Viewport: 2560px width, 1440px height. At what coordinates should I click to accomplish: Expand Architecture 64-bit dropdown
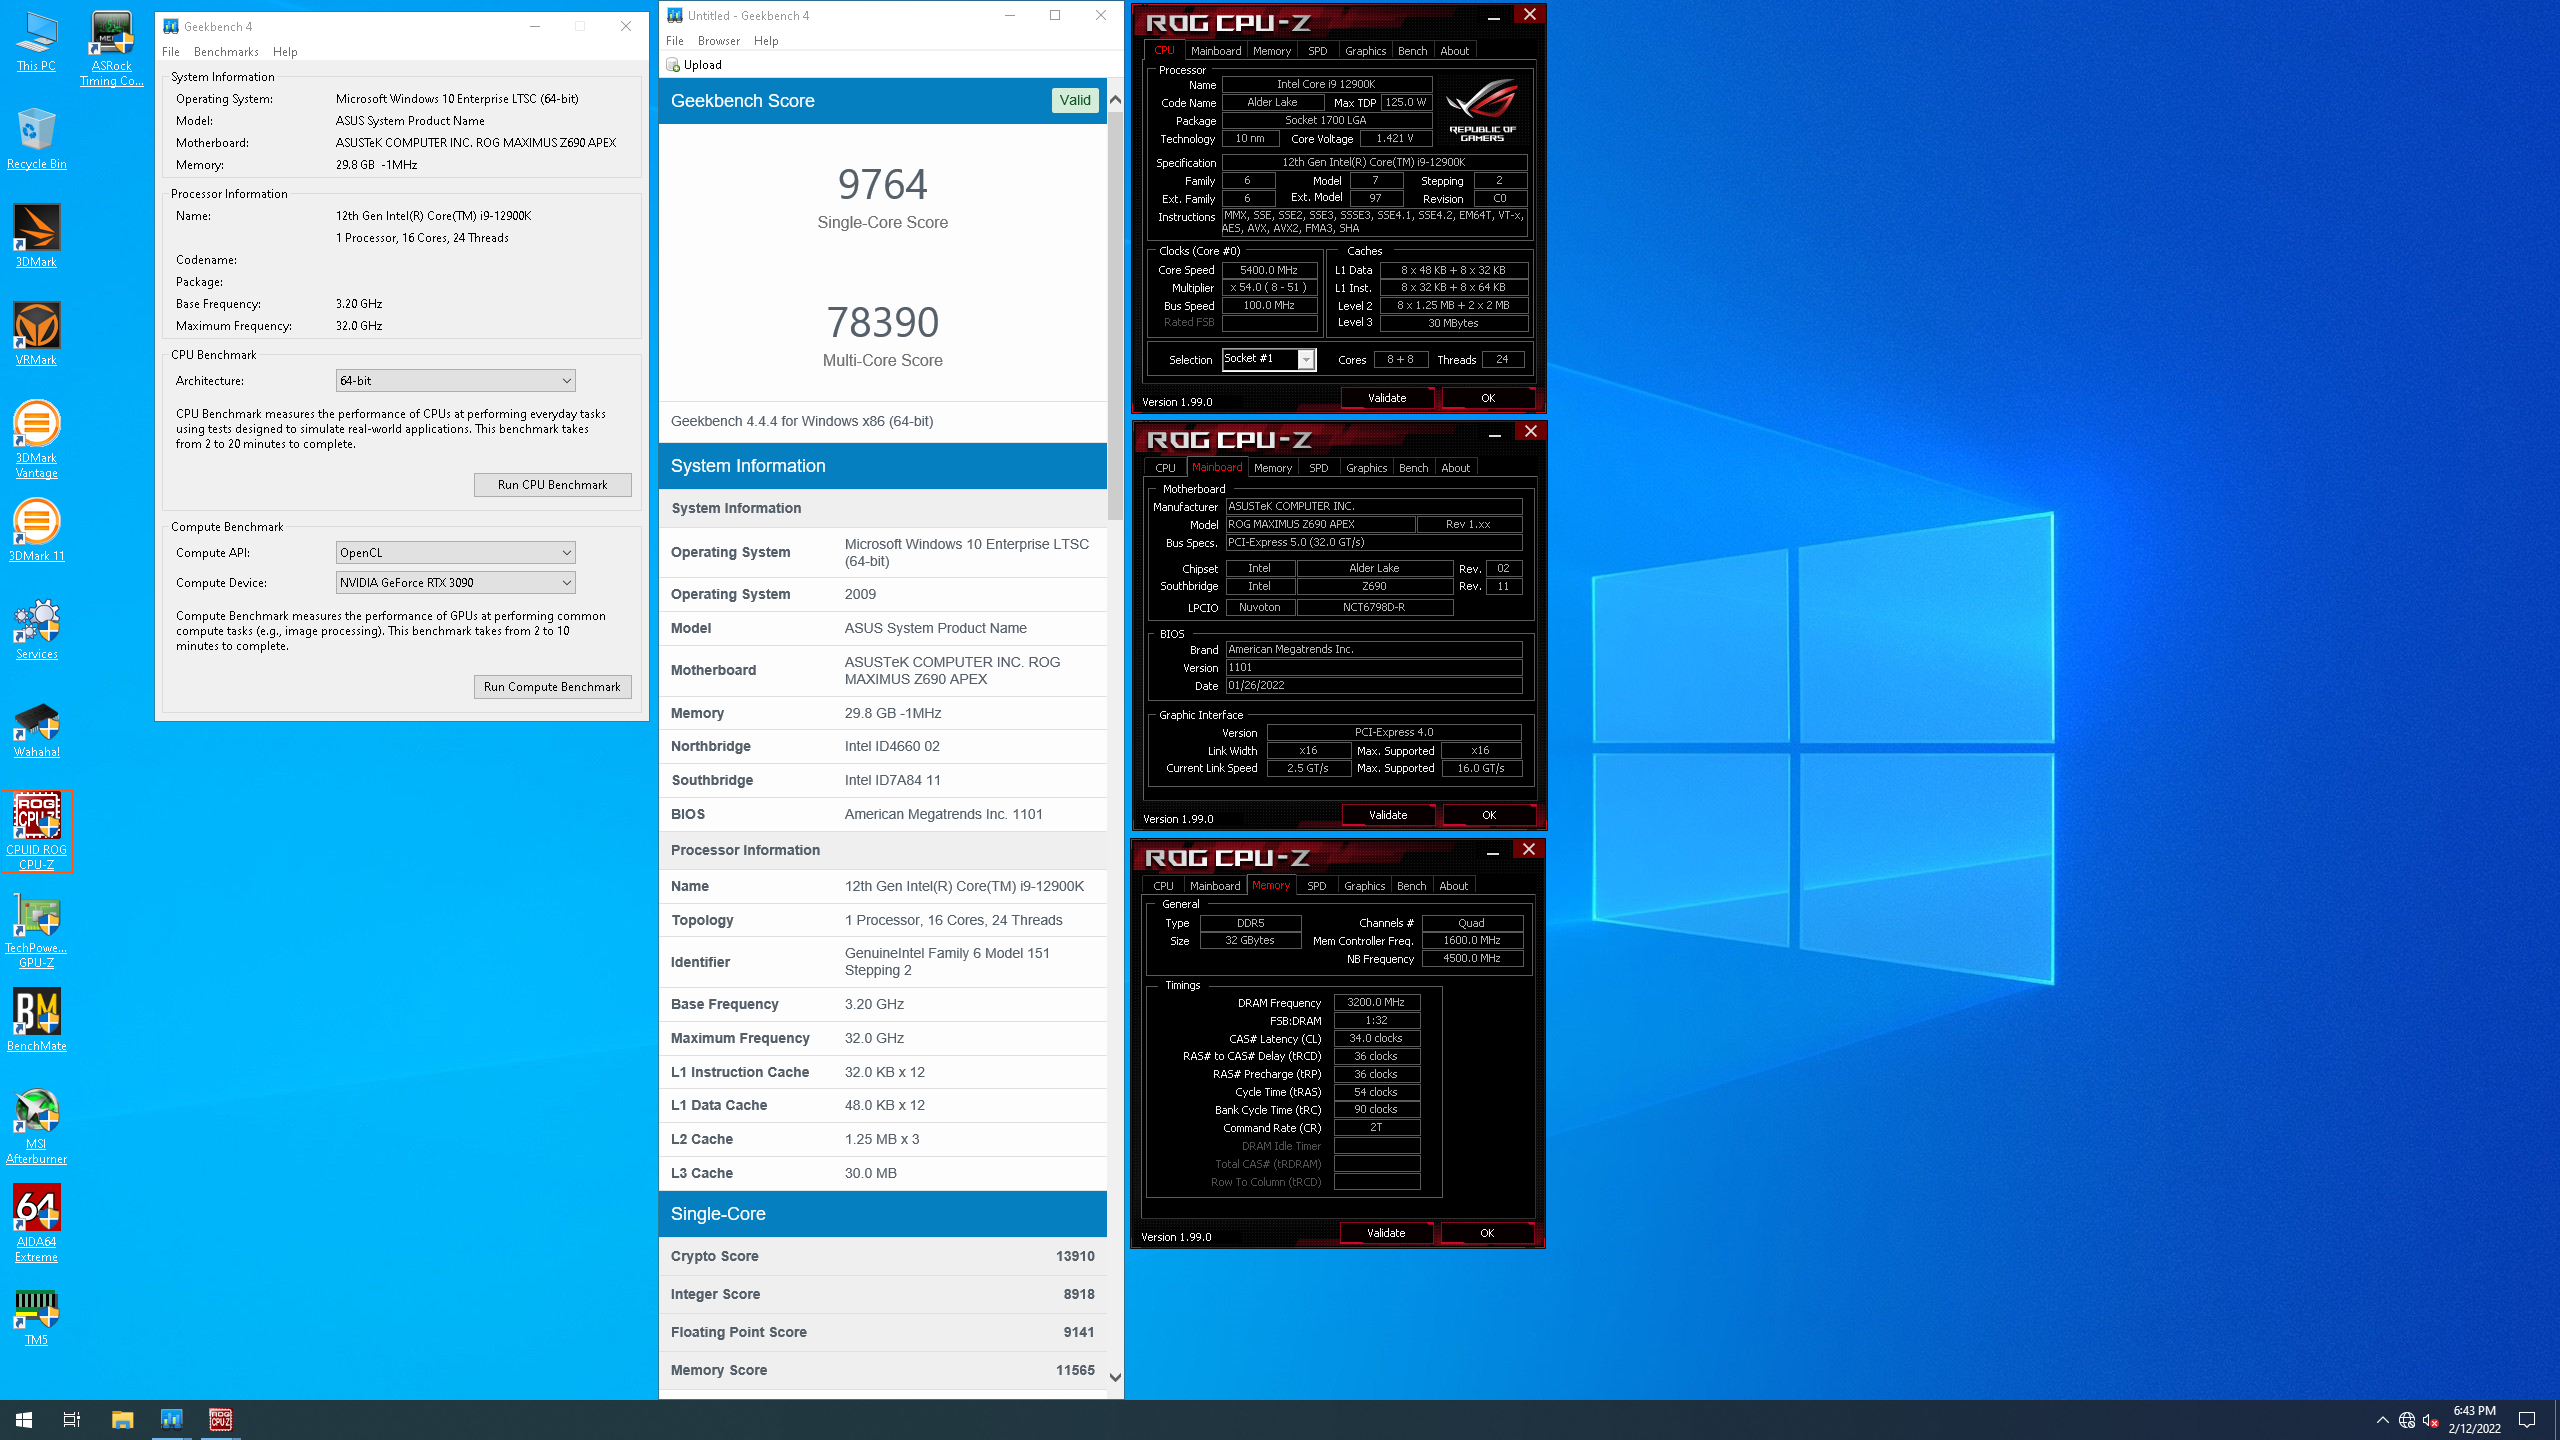tap(456, 381)
